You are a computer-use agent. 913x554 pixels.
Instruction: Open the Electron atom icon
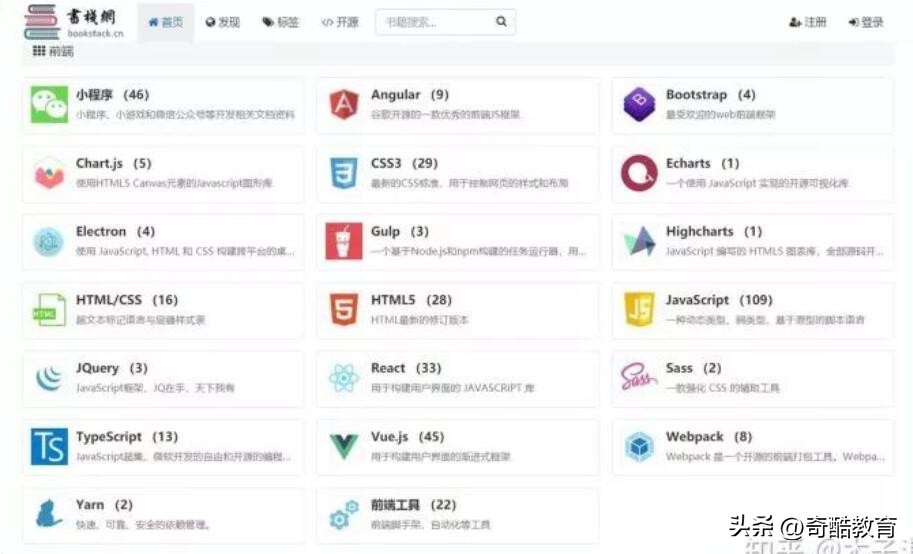tap(48, 242)
